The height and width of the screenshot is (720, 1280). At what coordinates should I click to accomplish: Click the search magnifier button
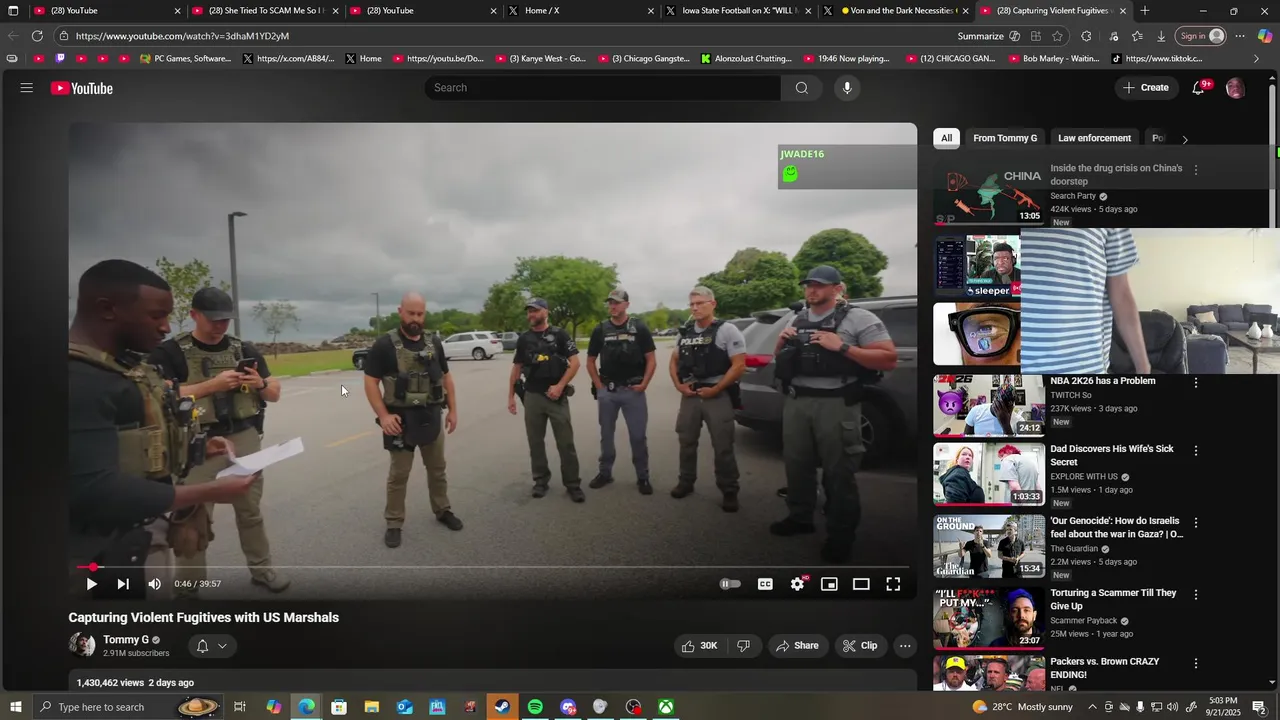801,88
